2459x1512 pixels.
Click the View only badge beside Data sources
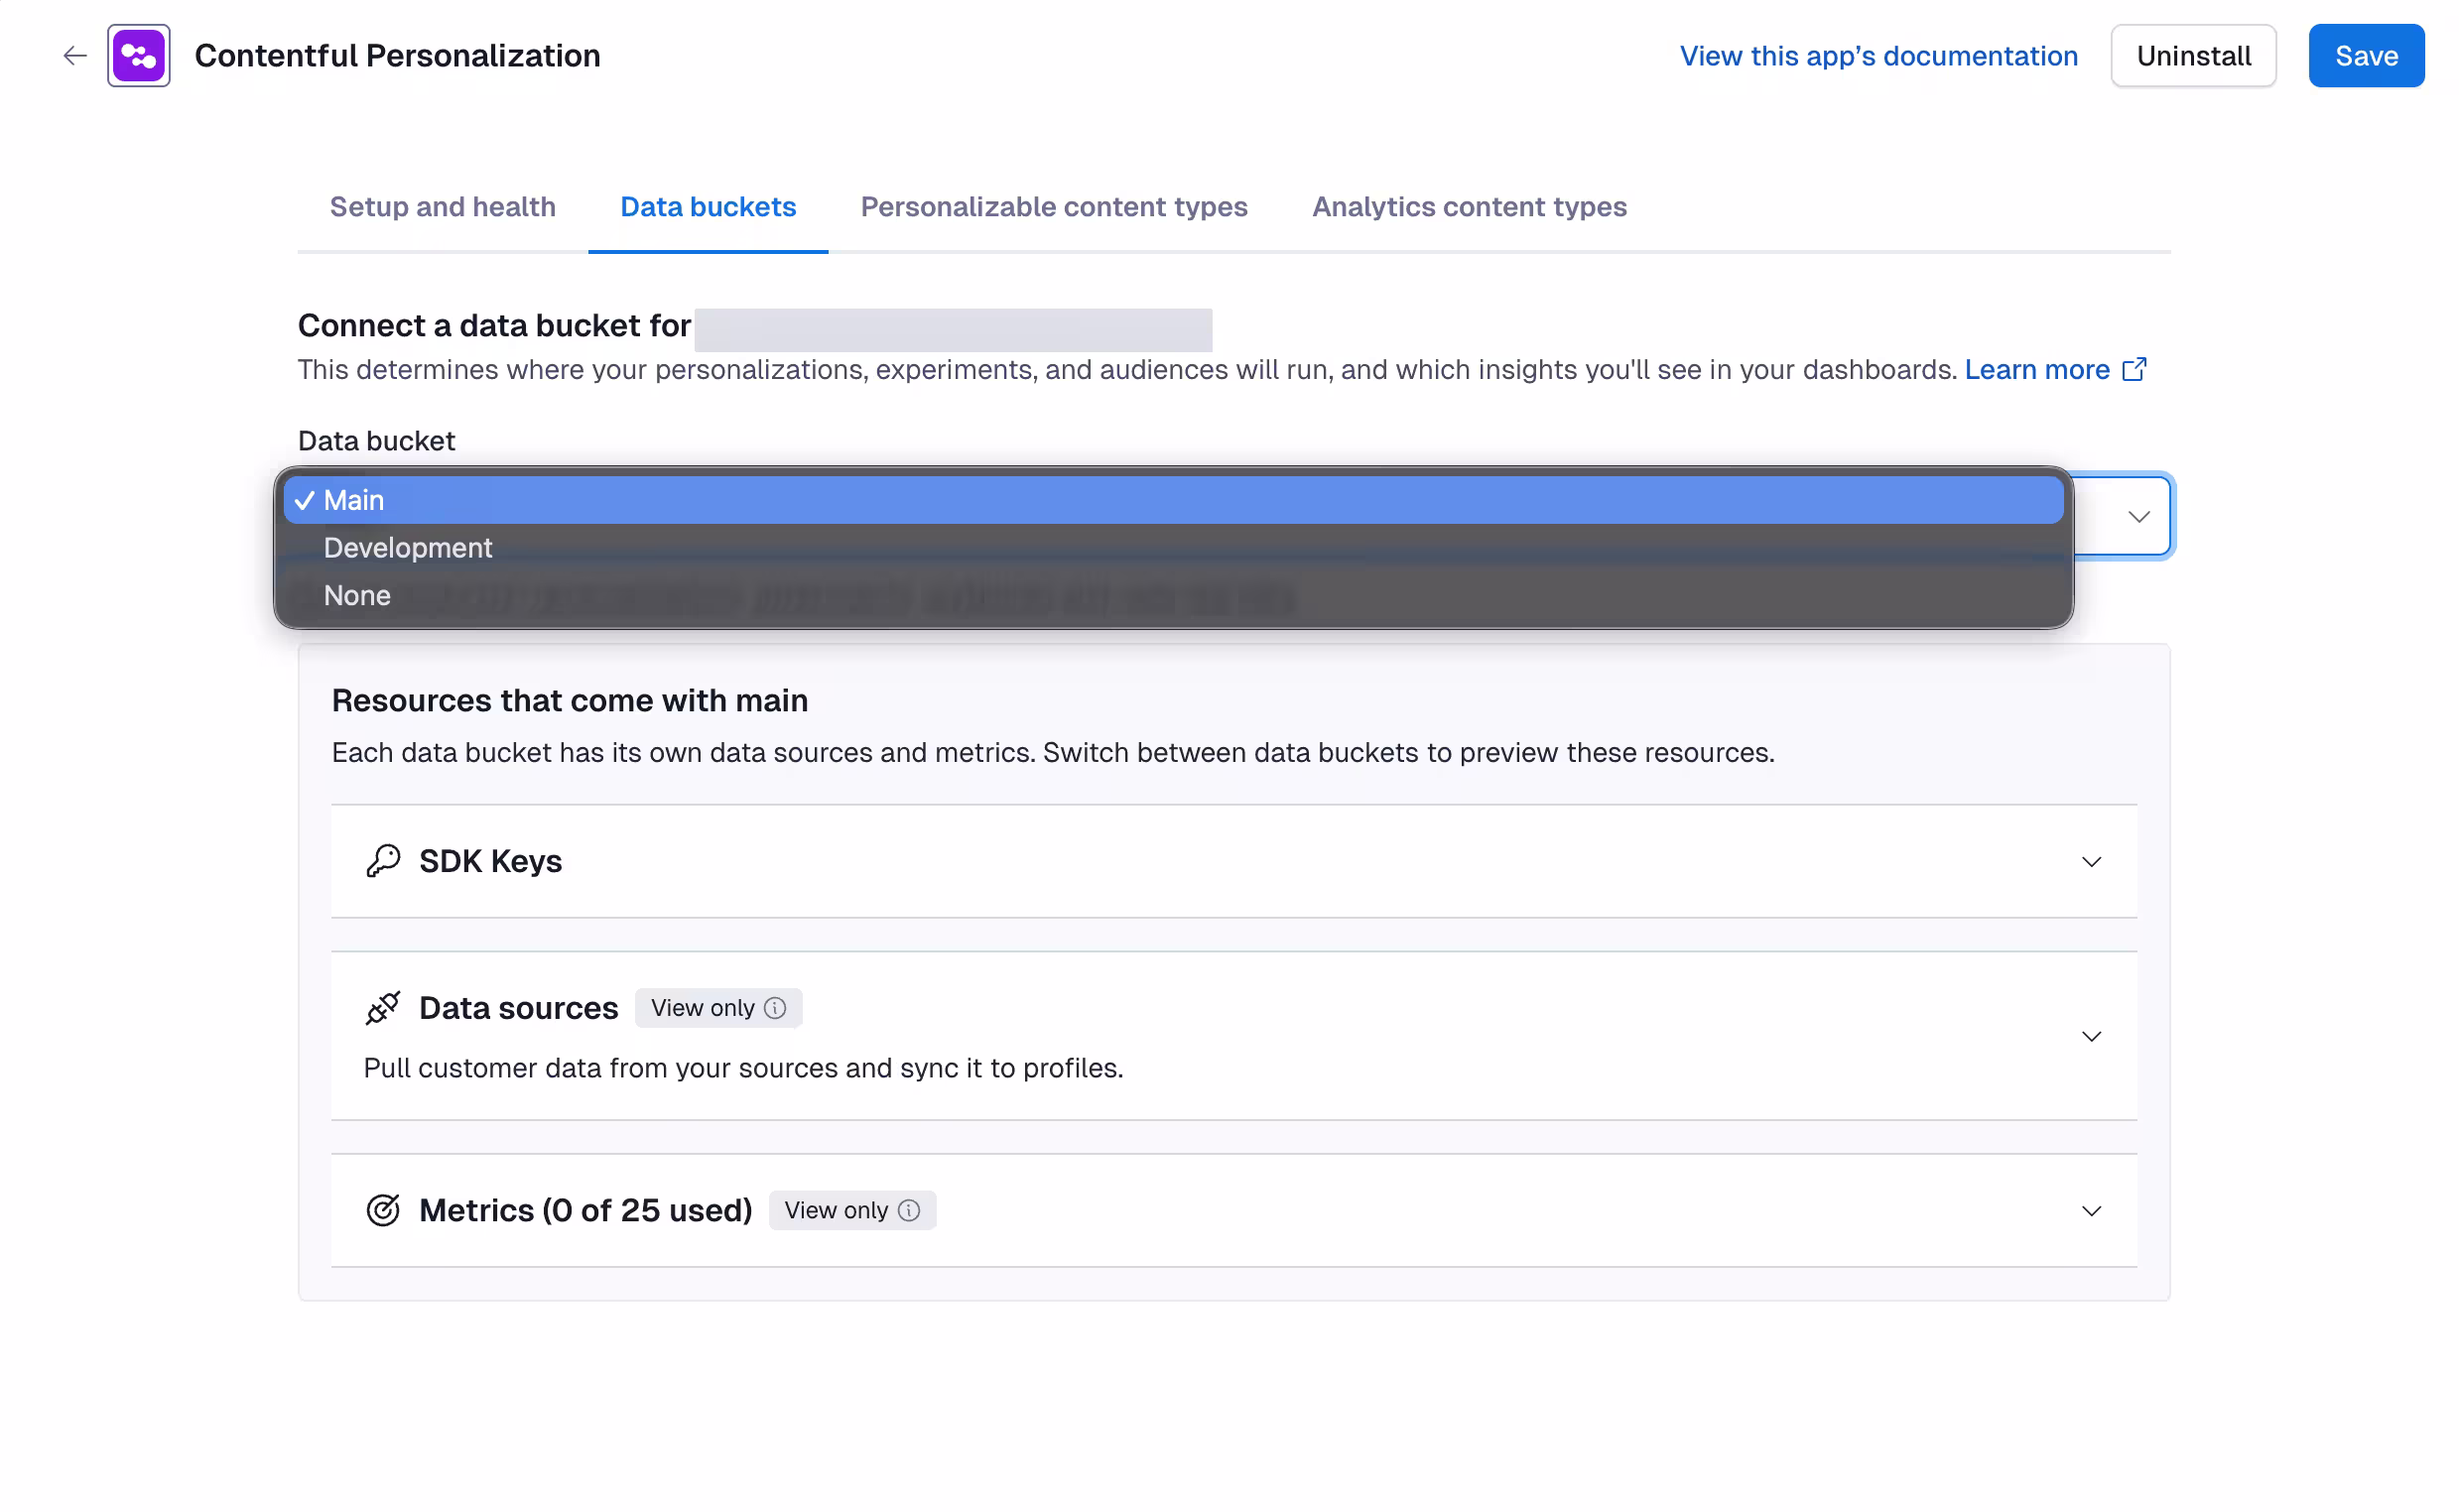(x=718, y=1008)
